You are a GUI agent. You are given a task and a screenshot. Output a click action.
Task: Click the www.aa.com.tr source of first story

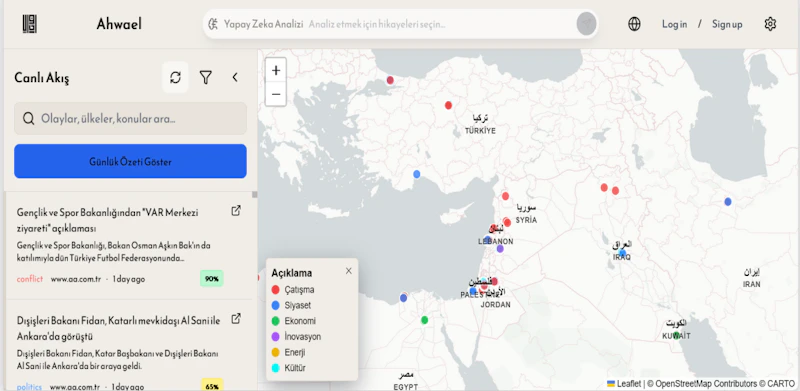76,279
